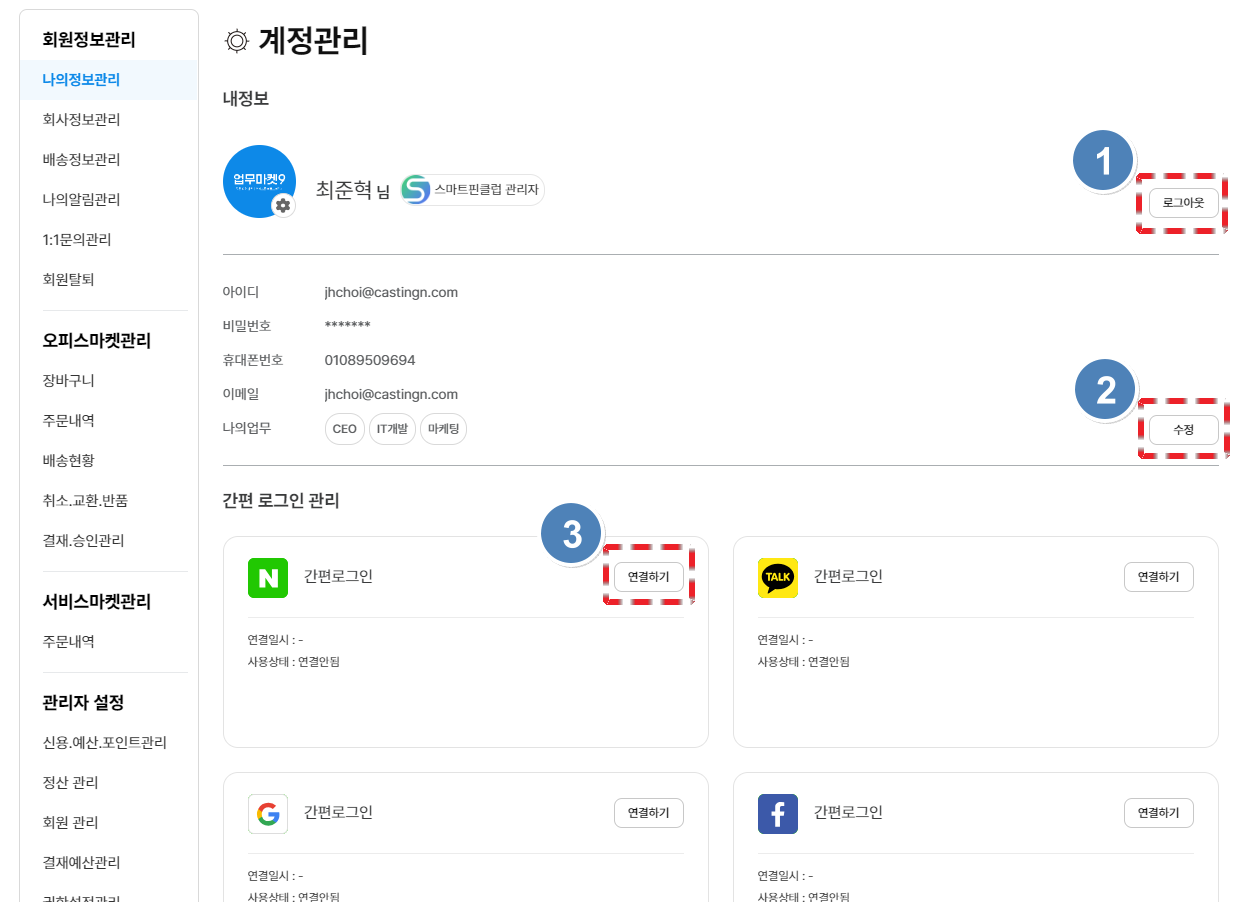Click the Naver logo icon

coord(268,578)
